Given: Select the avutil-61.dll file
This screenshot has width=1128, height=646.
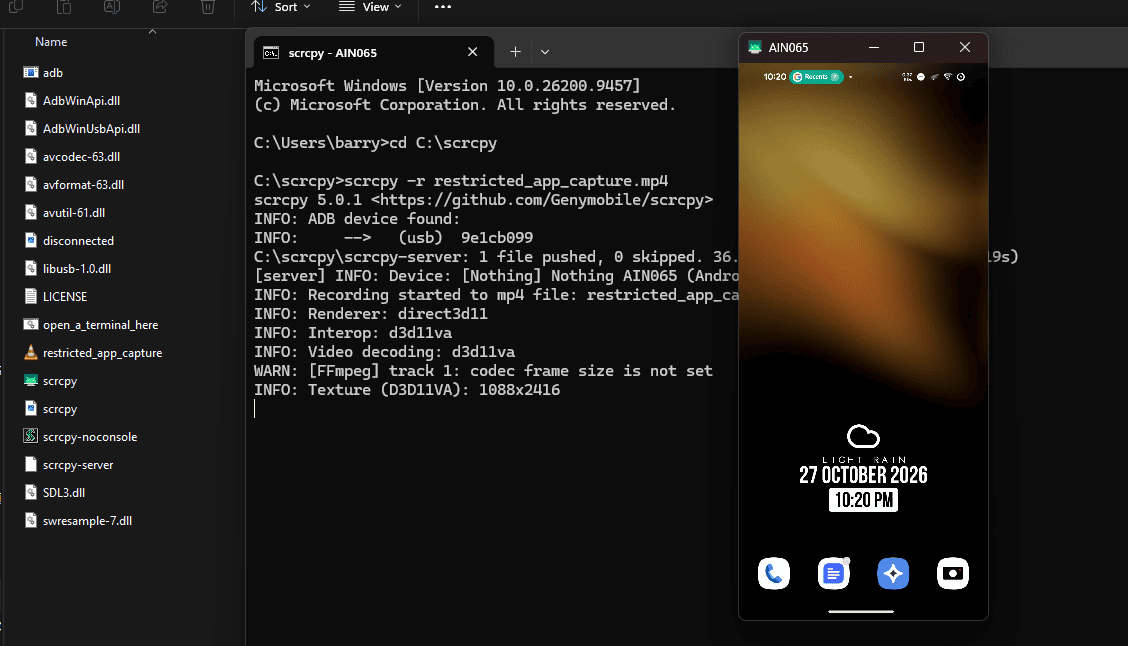Looking at the screenshot, I should 65,213.
